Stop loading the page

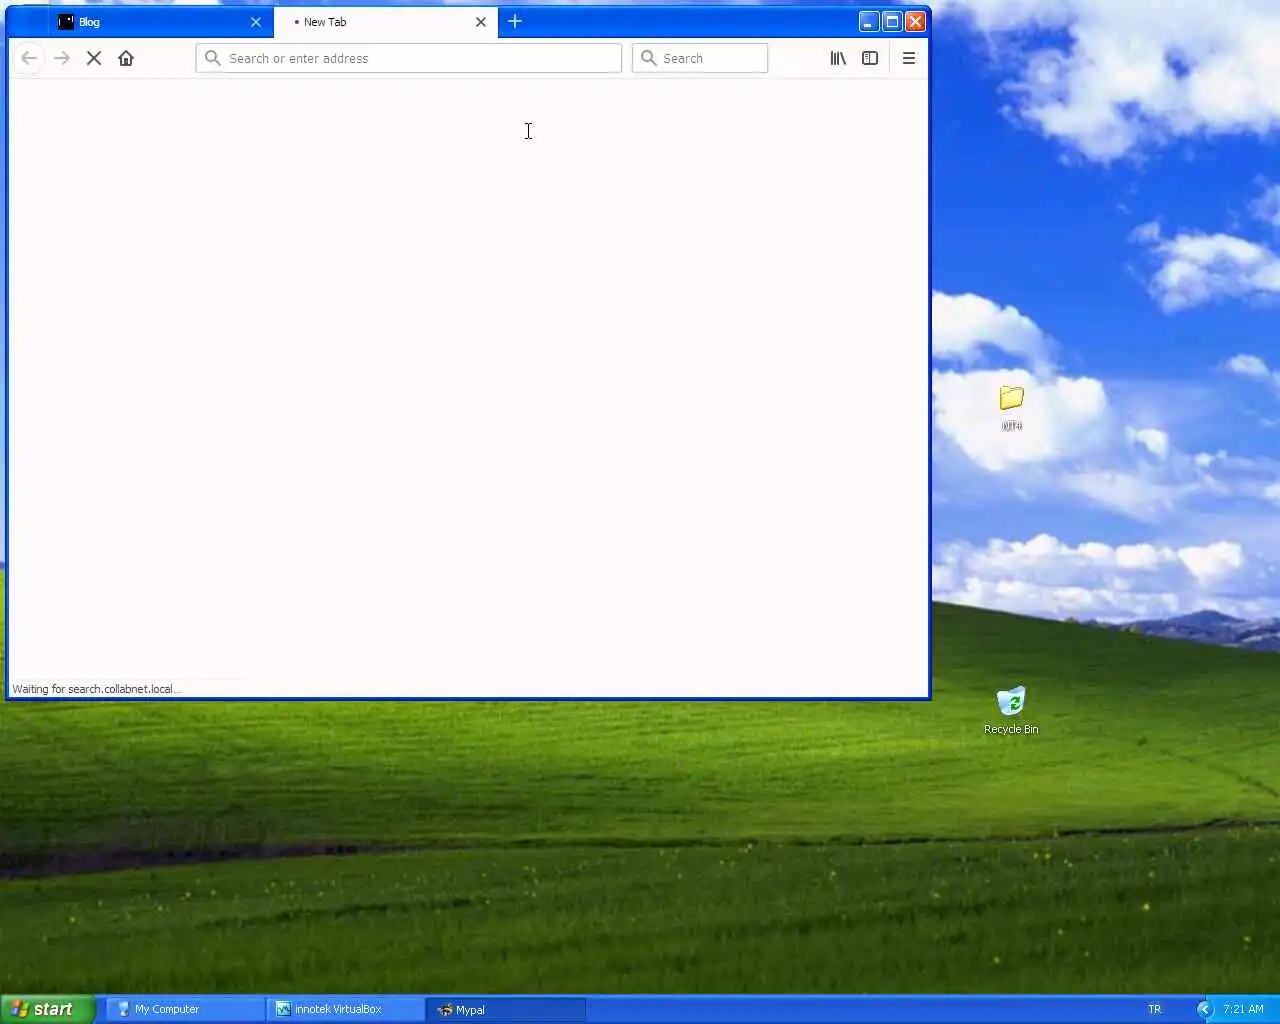[x=94, y=58]
